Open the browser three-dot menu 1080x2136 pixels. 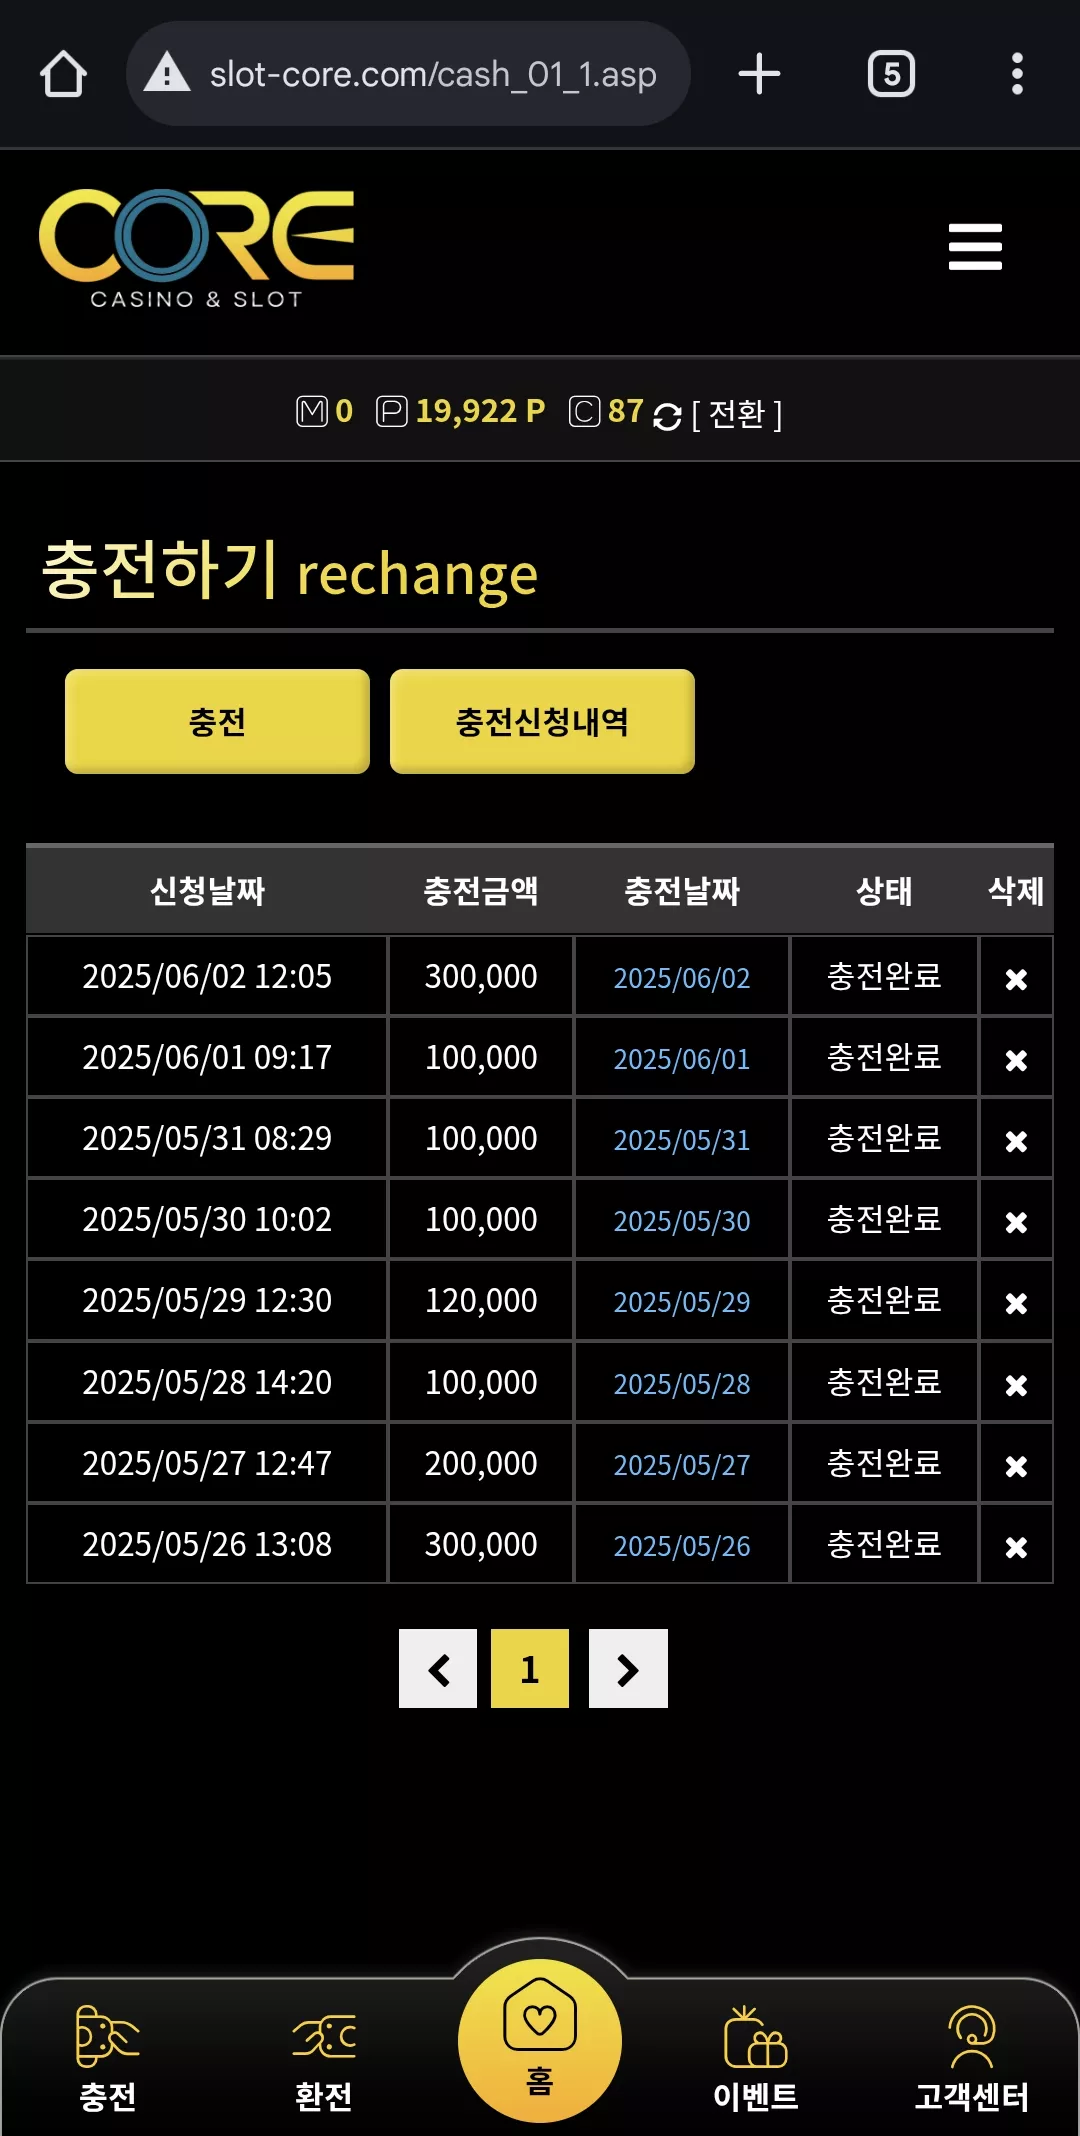coord(1017,74)
